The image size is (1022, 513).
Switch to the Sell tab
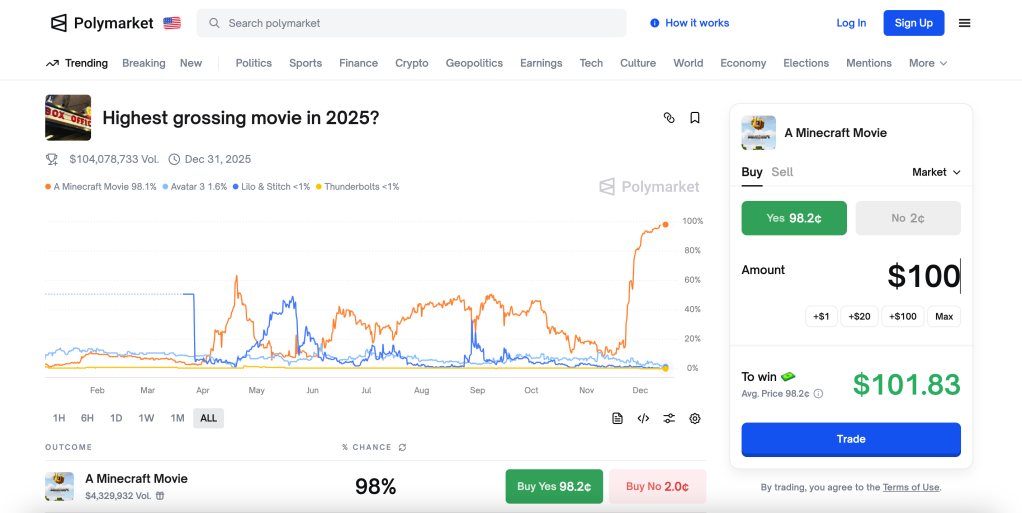[x=782, y=172]
